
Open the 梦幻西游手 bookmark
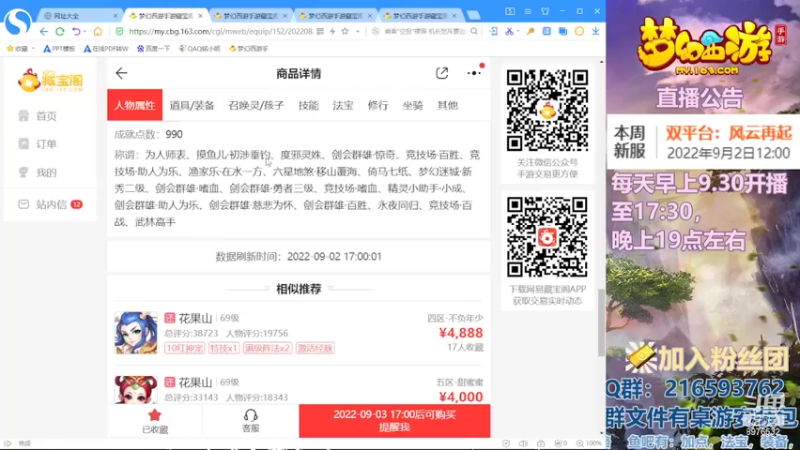click(248, 48)
